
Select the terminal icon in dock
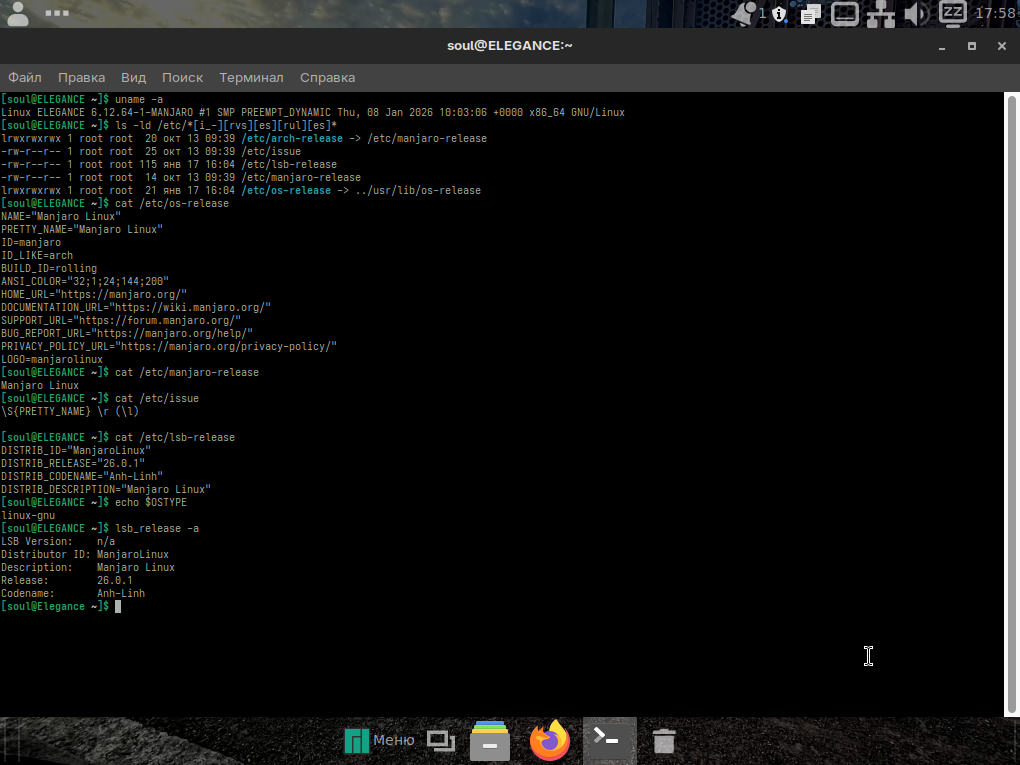click(x=608, y=740)
